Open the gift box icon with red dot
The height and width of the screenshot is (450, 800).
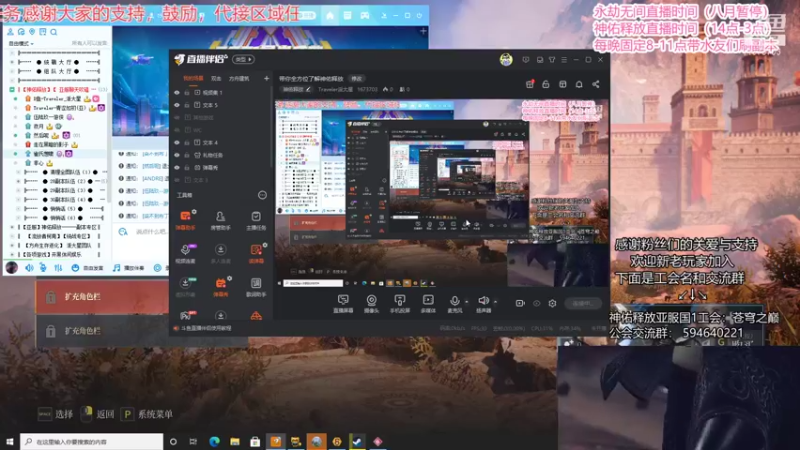pos(530,84)
